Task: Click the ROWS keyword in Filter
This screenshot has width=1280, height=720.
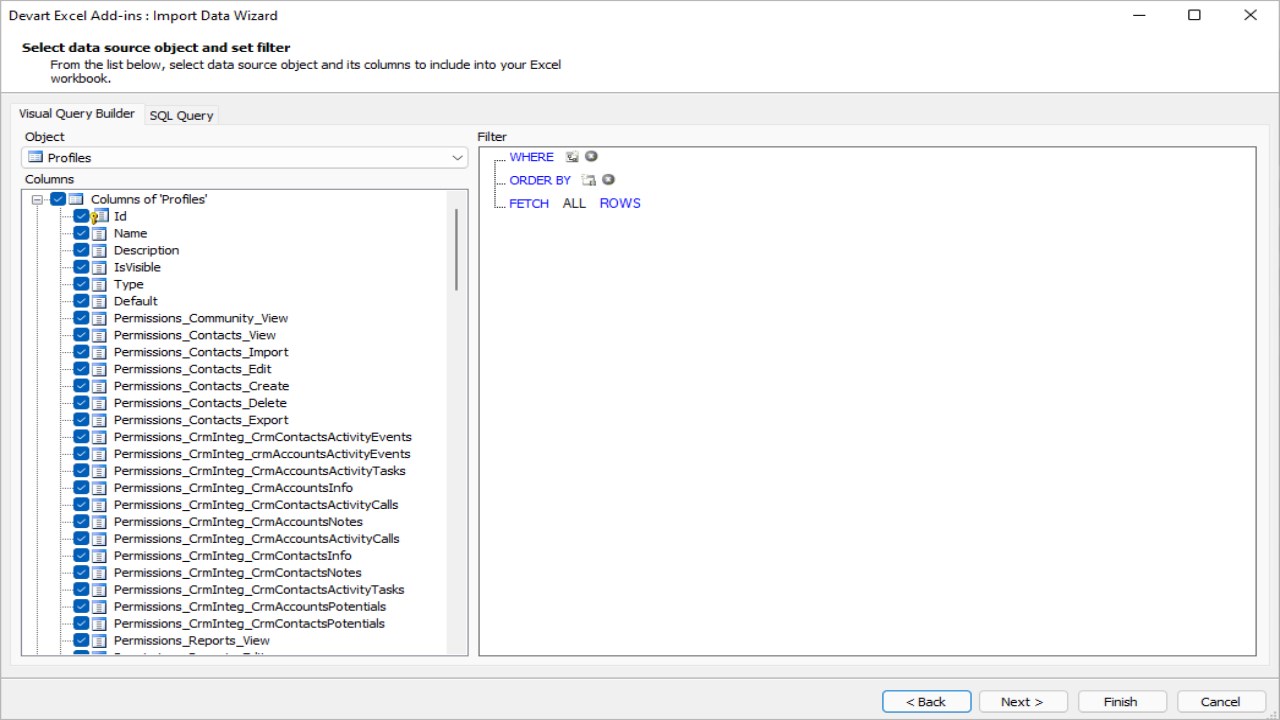Action: click(x=620, y=203)
